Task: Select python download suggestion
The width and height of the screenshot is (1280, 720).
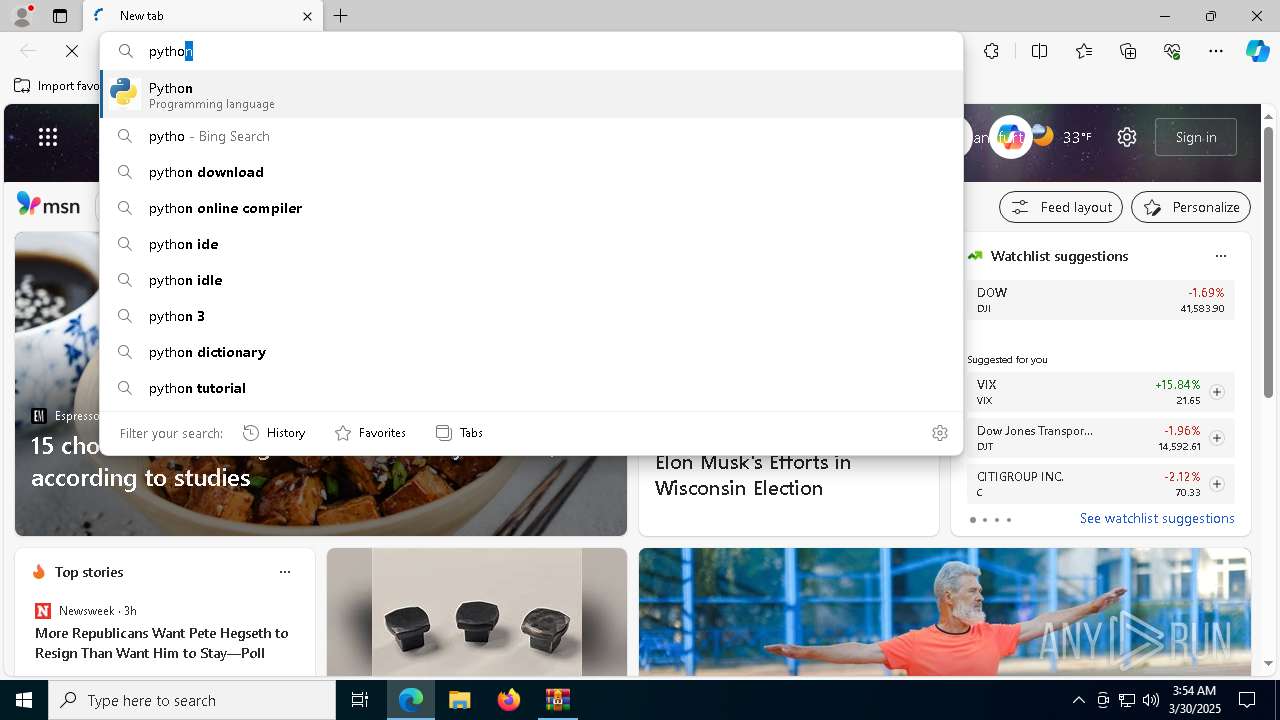Action: pos(531,172)
